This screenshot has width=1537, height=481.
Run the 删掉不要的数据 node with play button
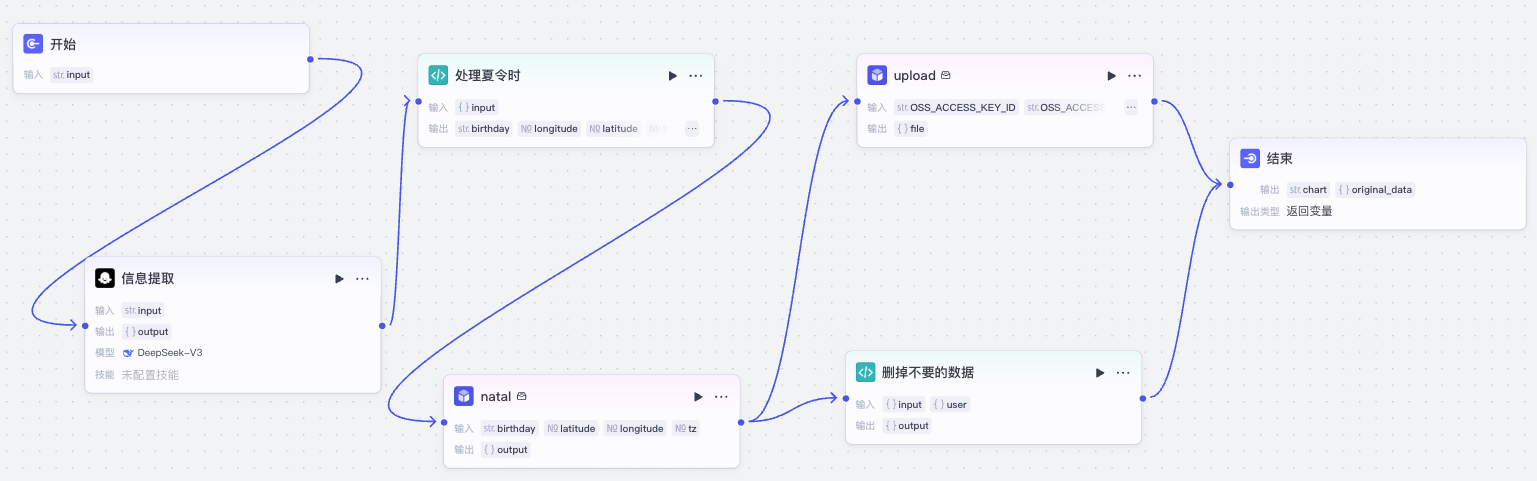tap(1100, 372)
